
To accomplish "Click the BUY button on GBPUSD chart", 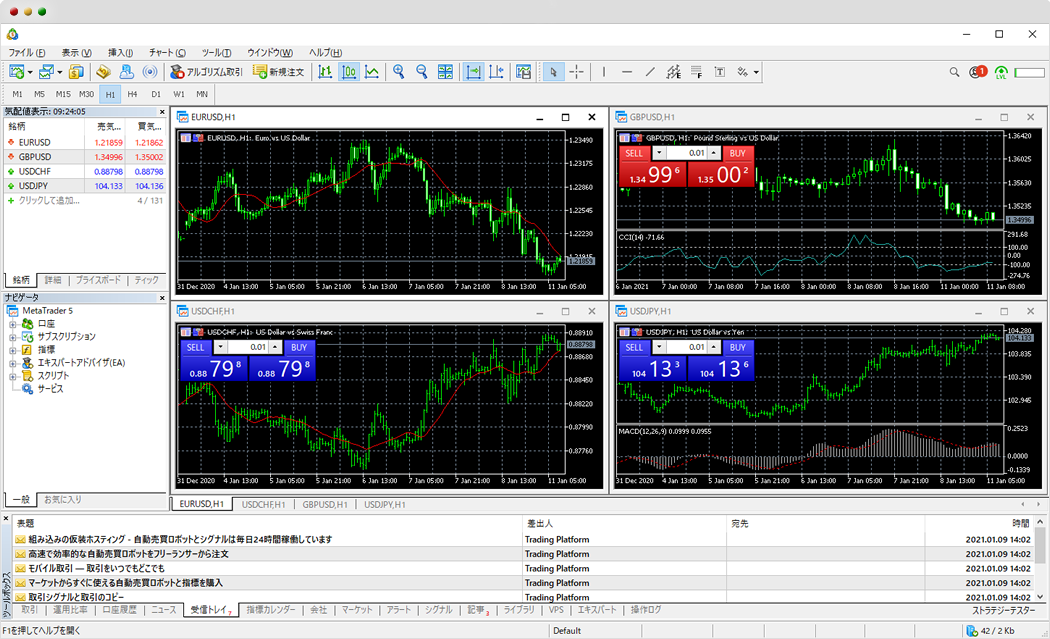I will (x=736, y=153).
